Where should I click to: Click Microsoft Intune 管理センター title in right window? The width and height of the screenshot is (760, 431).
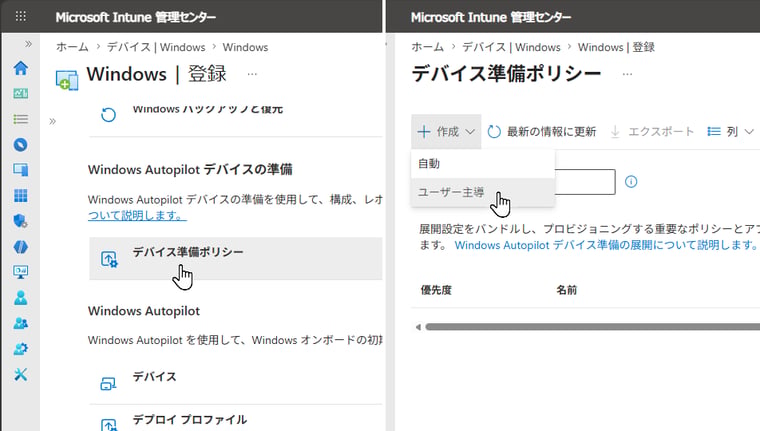[491, 17]
